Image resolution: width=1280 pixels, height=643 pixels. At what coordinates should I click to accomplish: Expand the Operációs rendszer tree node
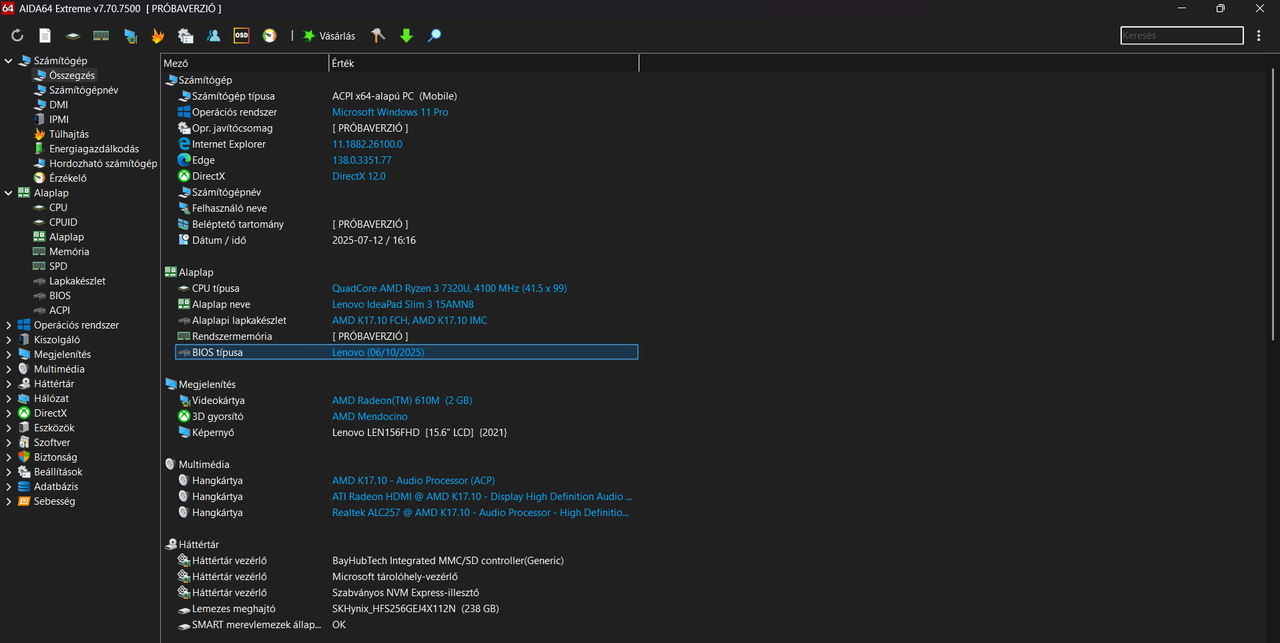coord(9,325)
